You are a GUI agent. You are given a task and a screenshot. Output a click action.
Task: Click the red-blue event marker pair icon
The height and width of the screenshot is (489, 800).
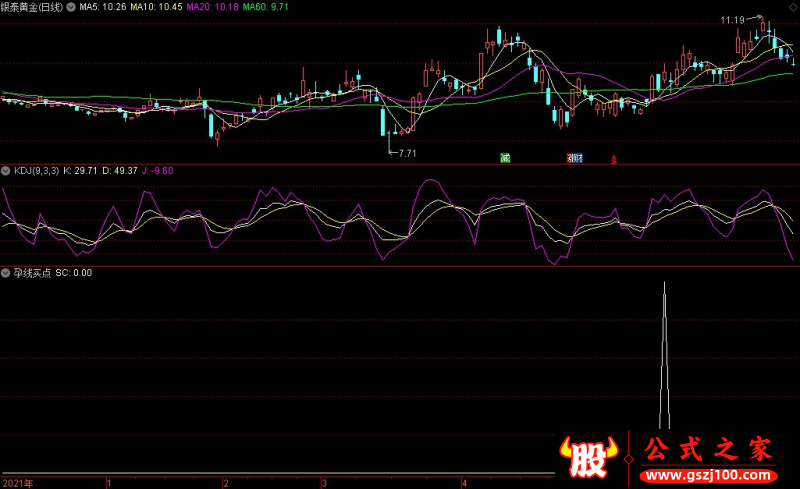click(574, 158)
